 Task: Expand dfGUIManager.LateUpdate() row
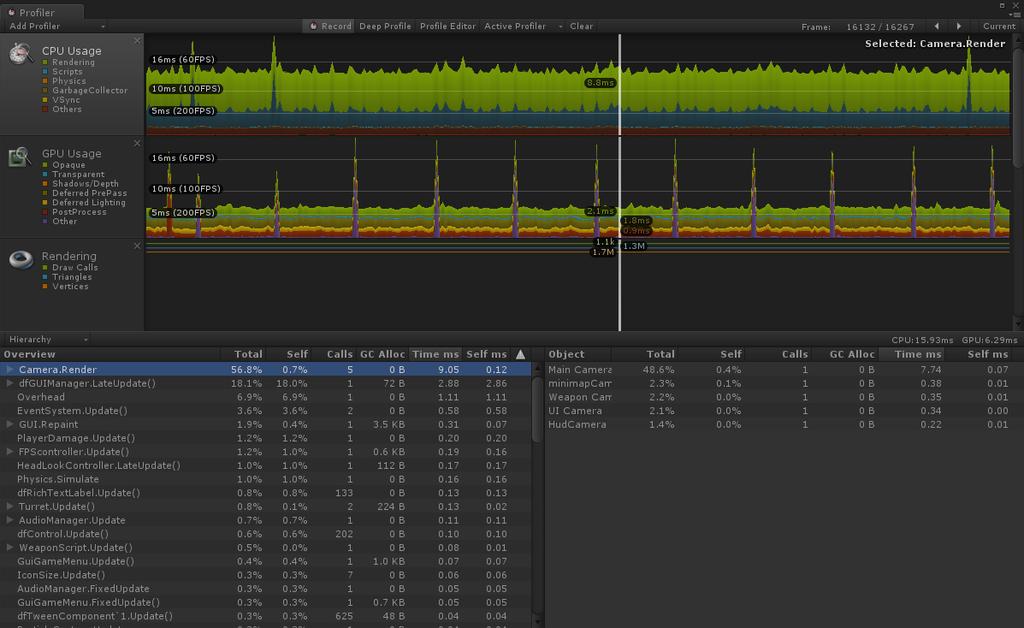coord(10,383)
